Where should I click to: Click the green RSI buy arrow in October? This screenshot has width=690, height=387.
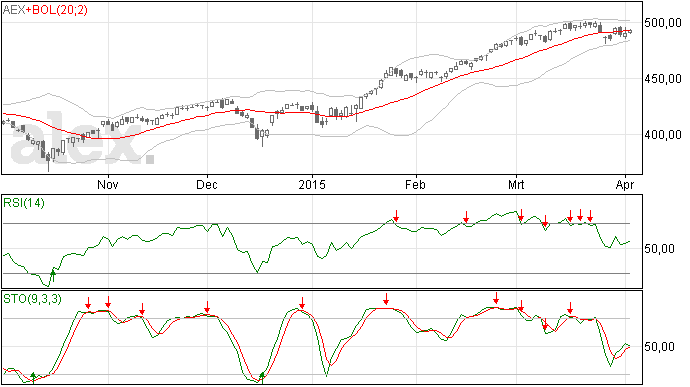53,276
